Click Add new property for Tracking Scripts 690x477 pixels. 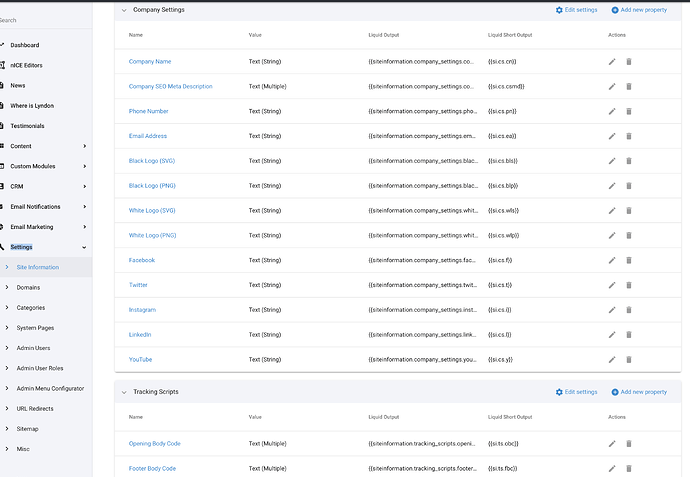click(639, 392)
